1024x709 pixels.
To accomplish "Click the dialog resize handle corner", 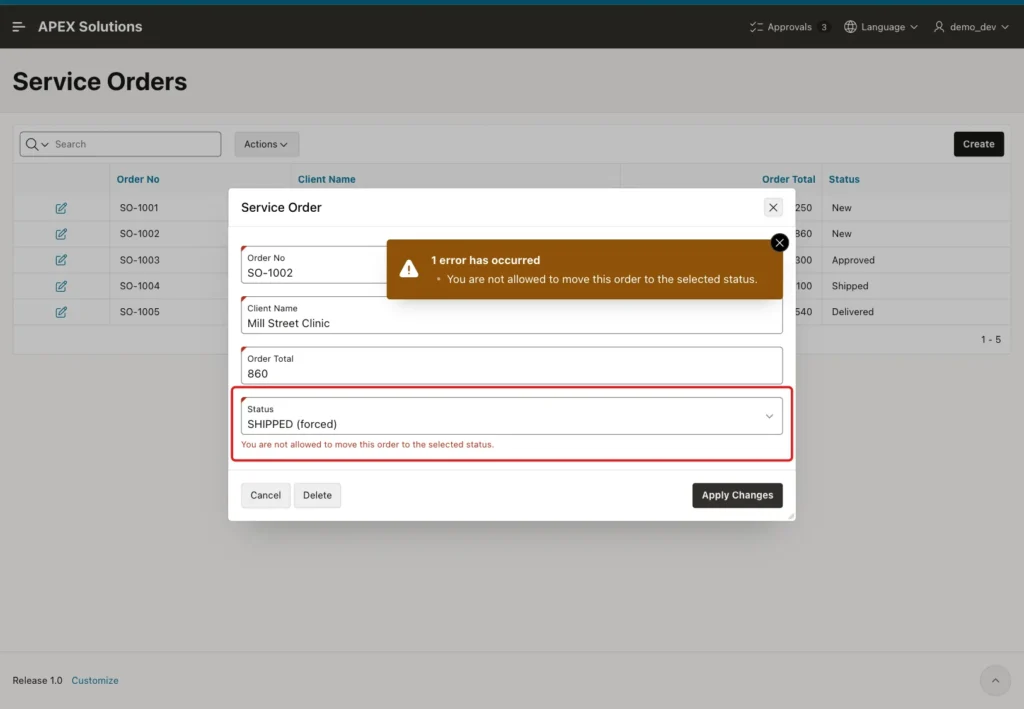I will pyautogui.click(x=791, y=516).
